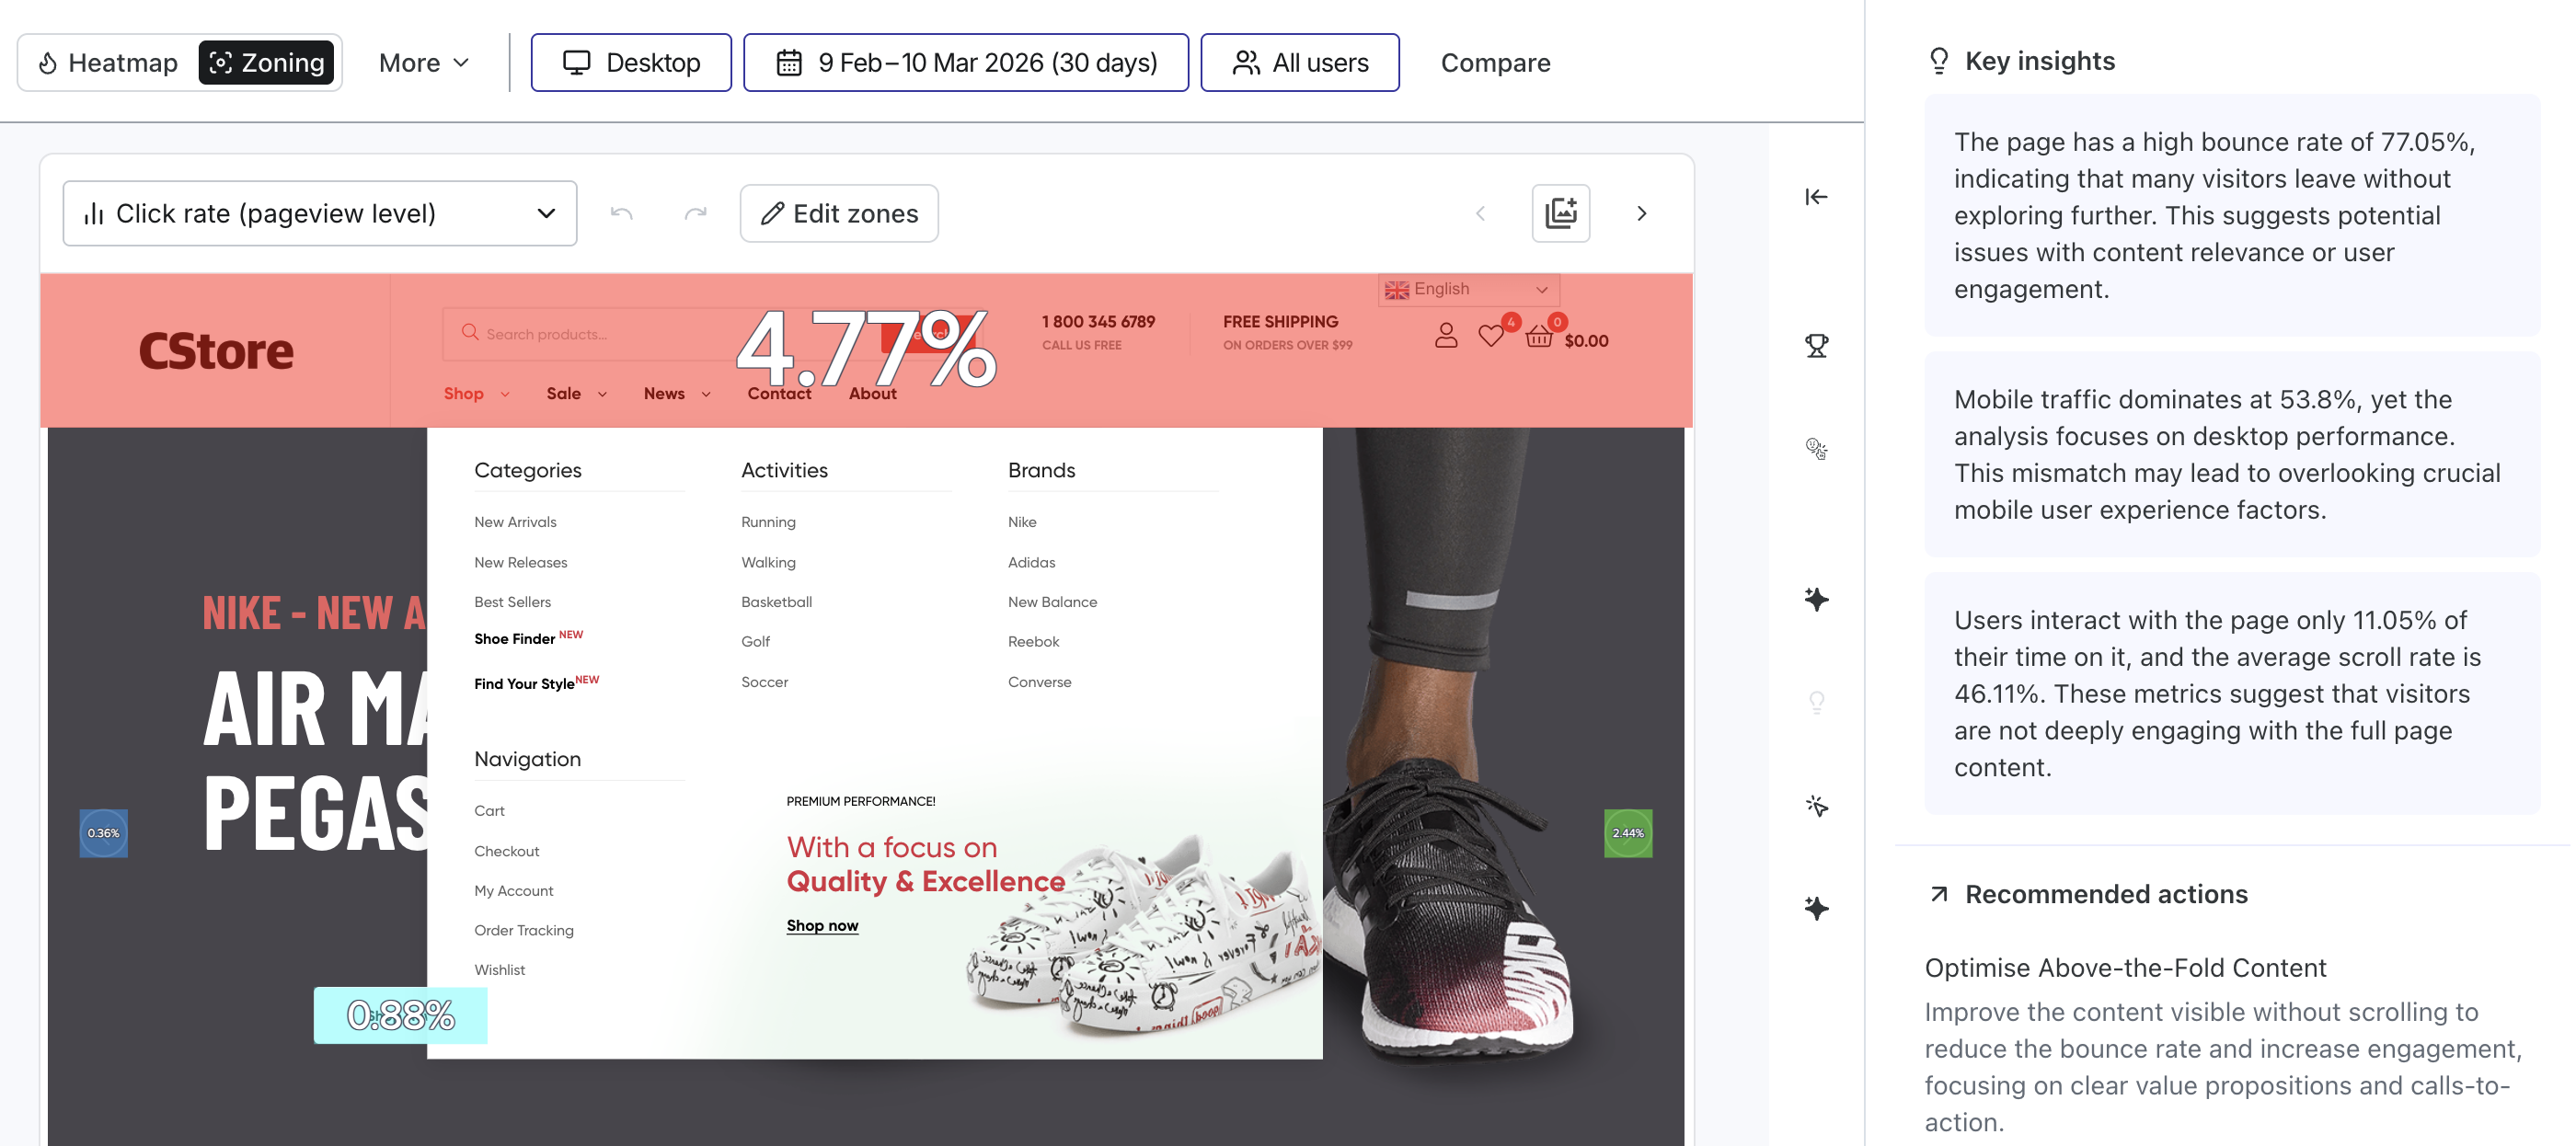
Task: Collapse the insights side panel arrow
Action: point(1816,197)
